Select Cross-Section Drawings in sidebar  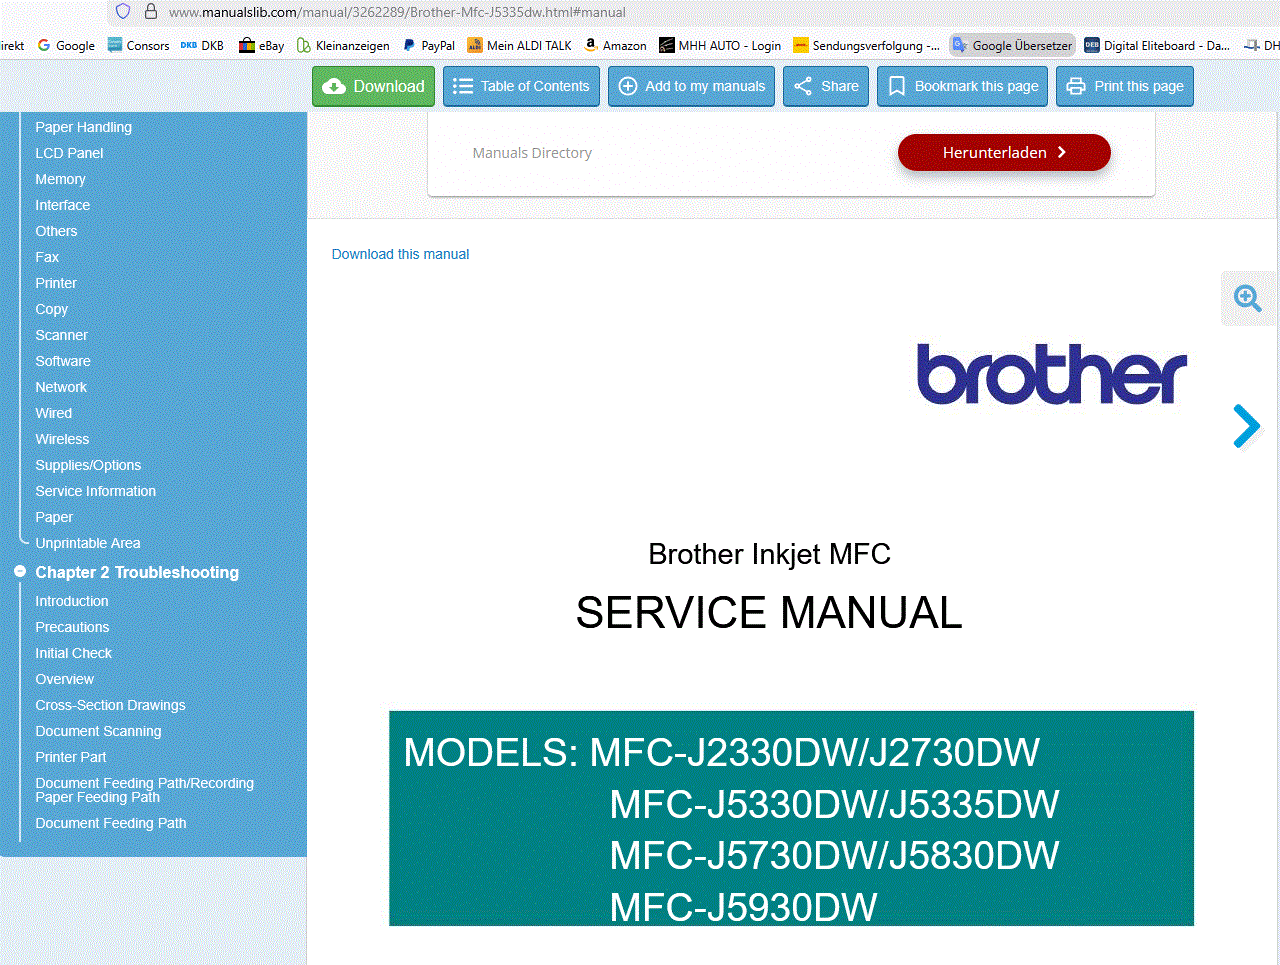110,705
